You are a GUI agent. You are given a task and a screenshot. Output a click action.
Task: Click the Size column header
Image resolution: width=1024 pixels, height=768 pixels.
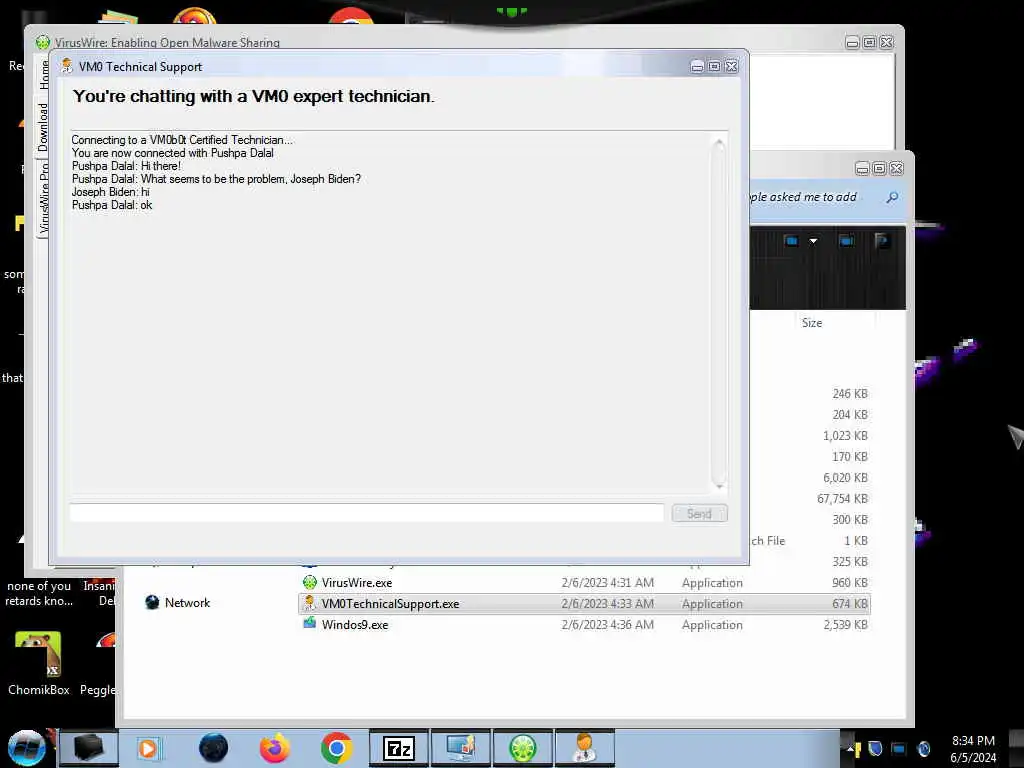(812, 323)
